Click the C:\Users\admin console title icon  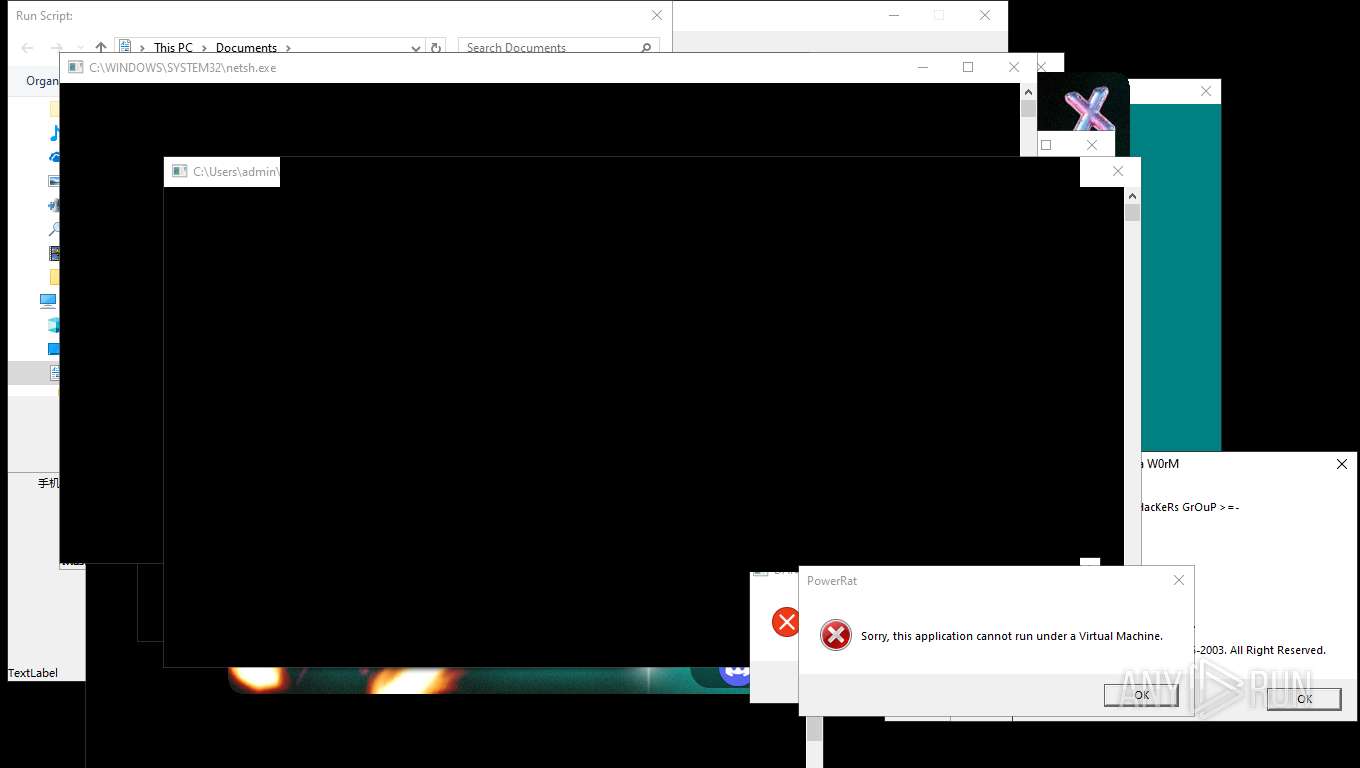[179, 171]
